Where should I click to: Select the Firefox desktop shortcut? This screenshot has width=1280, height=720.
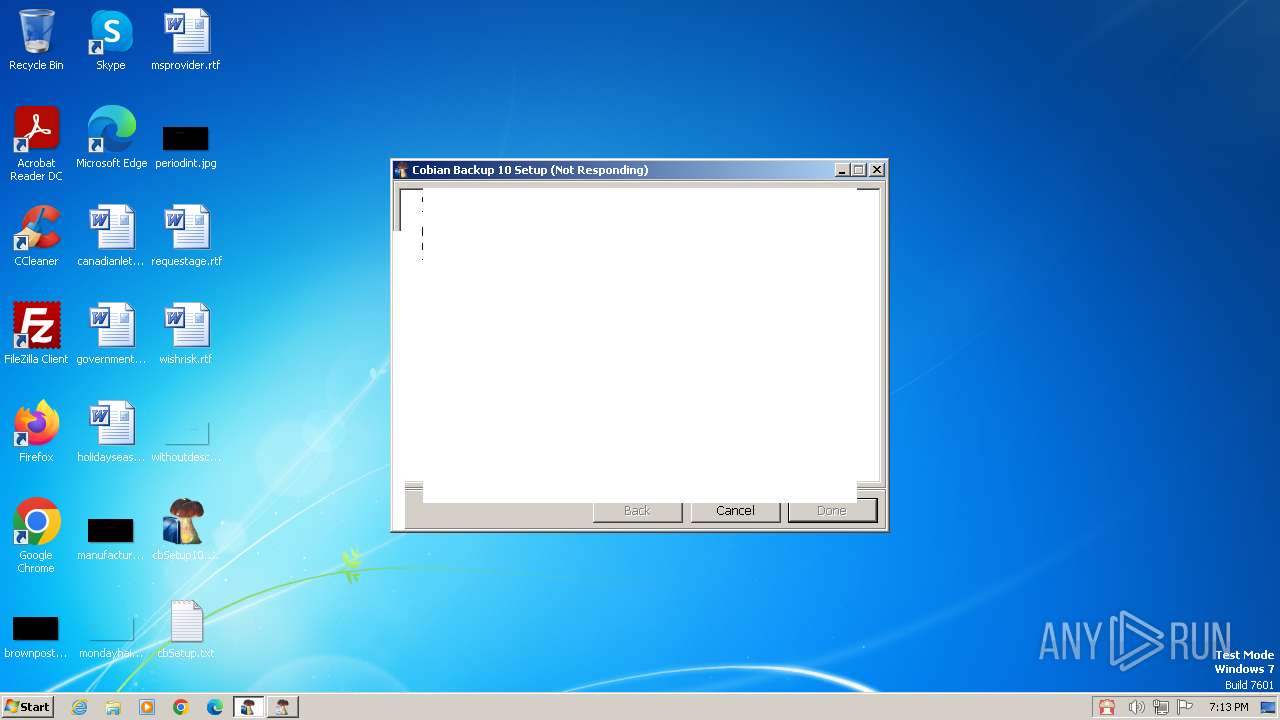[x=36, y=432]
